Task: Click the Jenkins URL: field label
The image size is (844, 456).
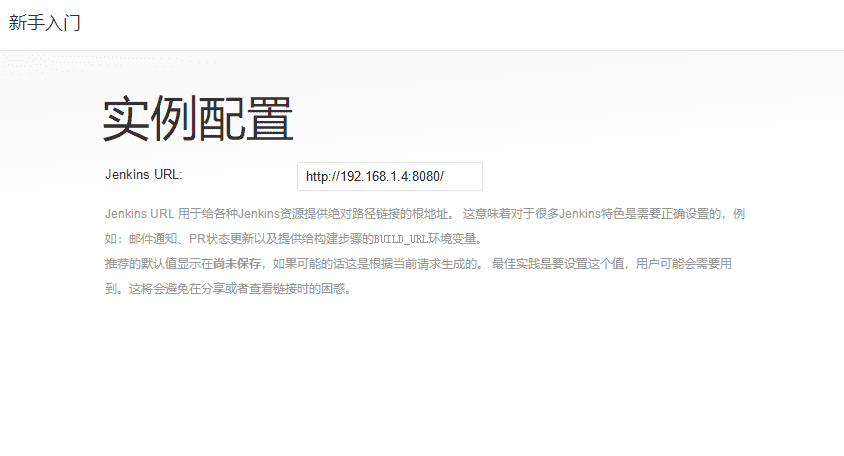Action: (144, 174)
